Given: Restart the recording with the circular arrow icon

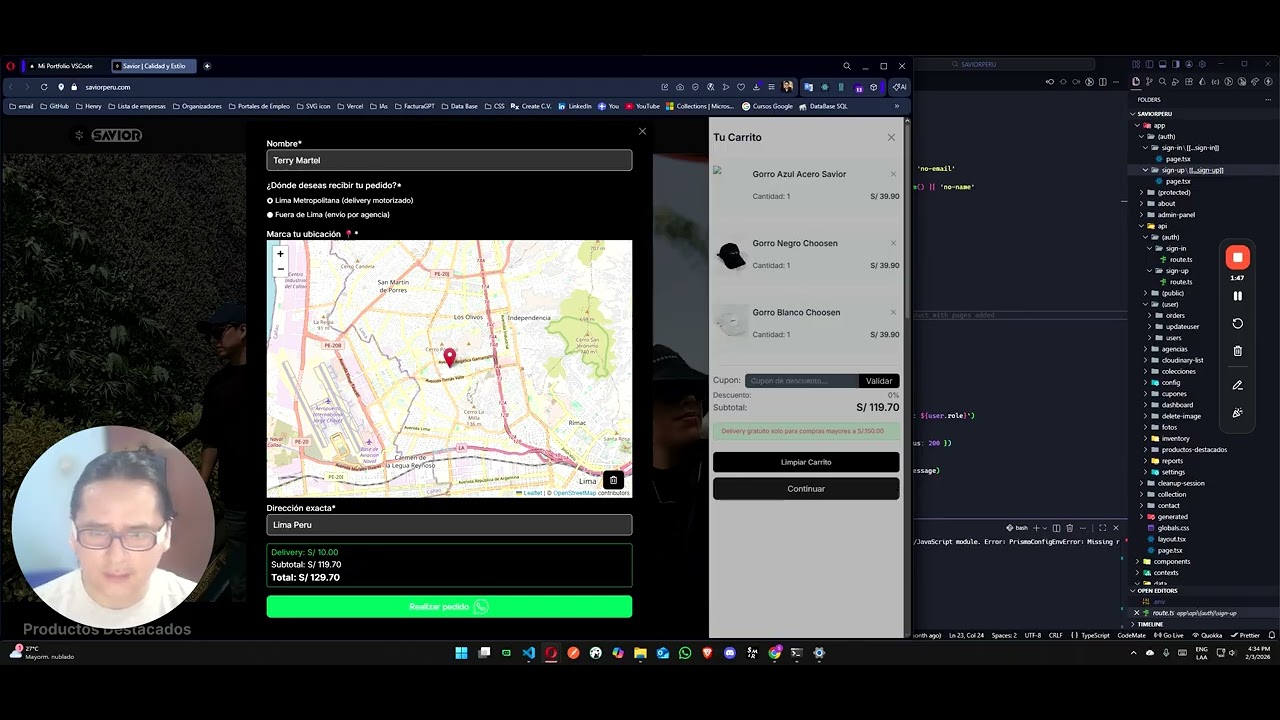Looking at the screenshot, I should coord(1237,323).
